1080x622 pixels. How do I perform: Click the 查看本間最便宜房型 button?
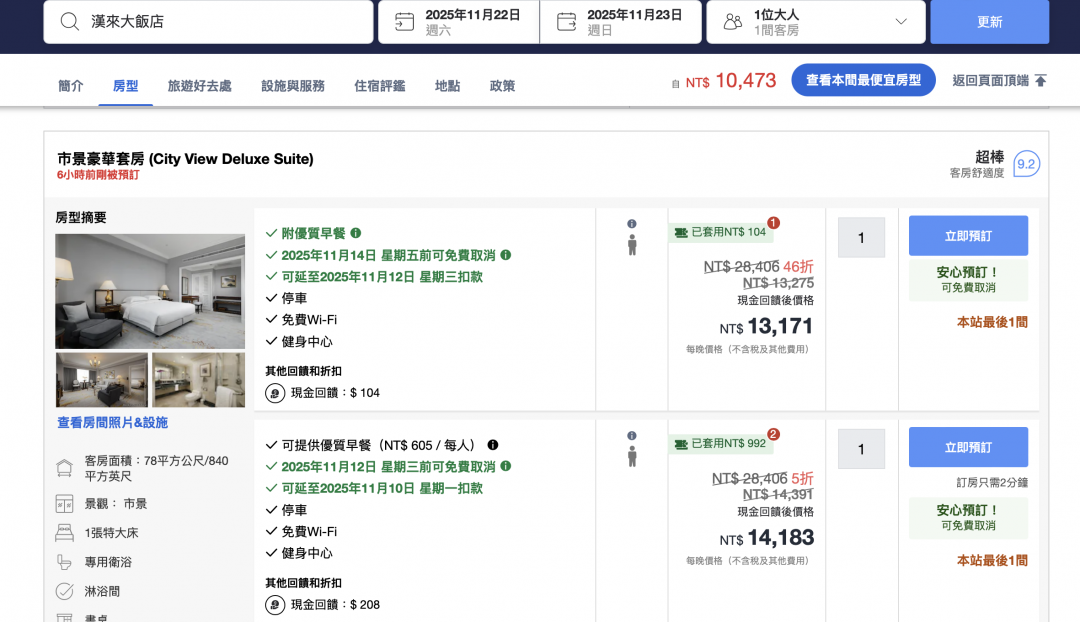863,80
